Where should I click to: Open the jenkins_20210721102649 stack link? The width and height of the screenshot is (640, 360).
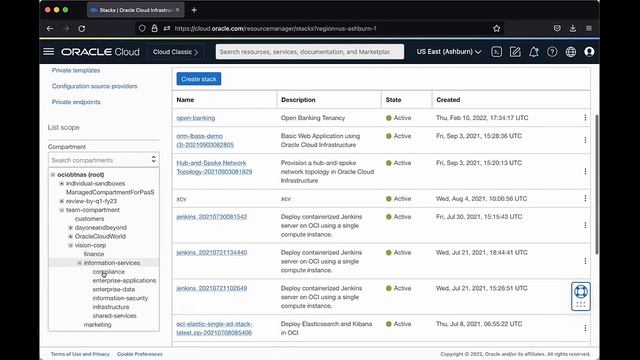coord(211,288)
